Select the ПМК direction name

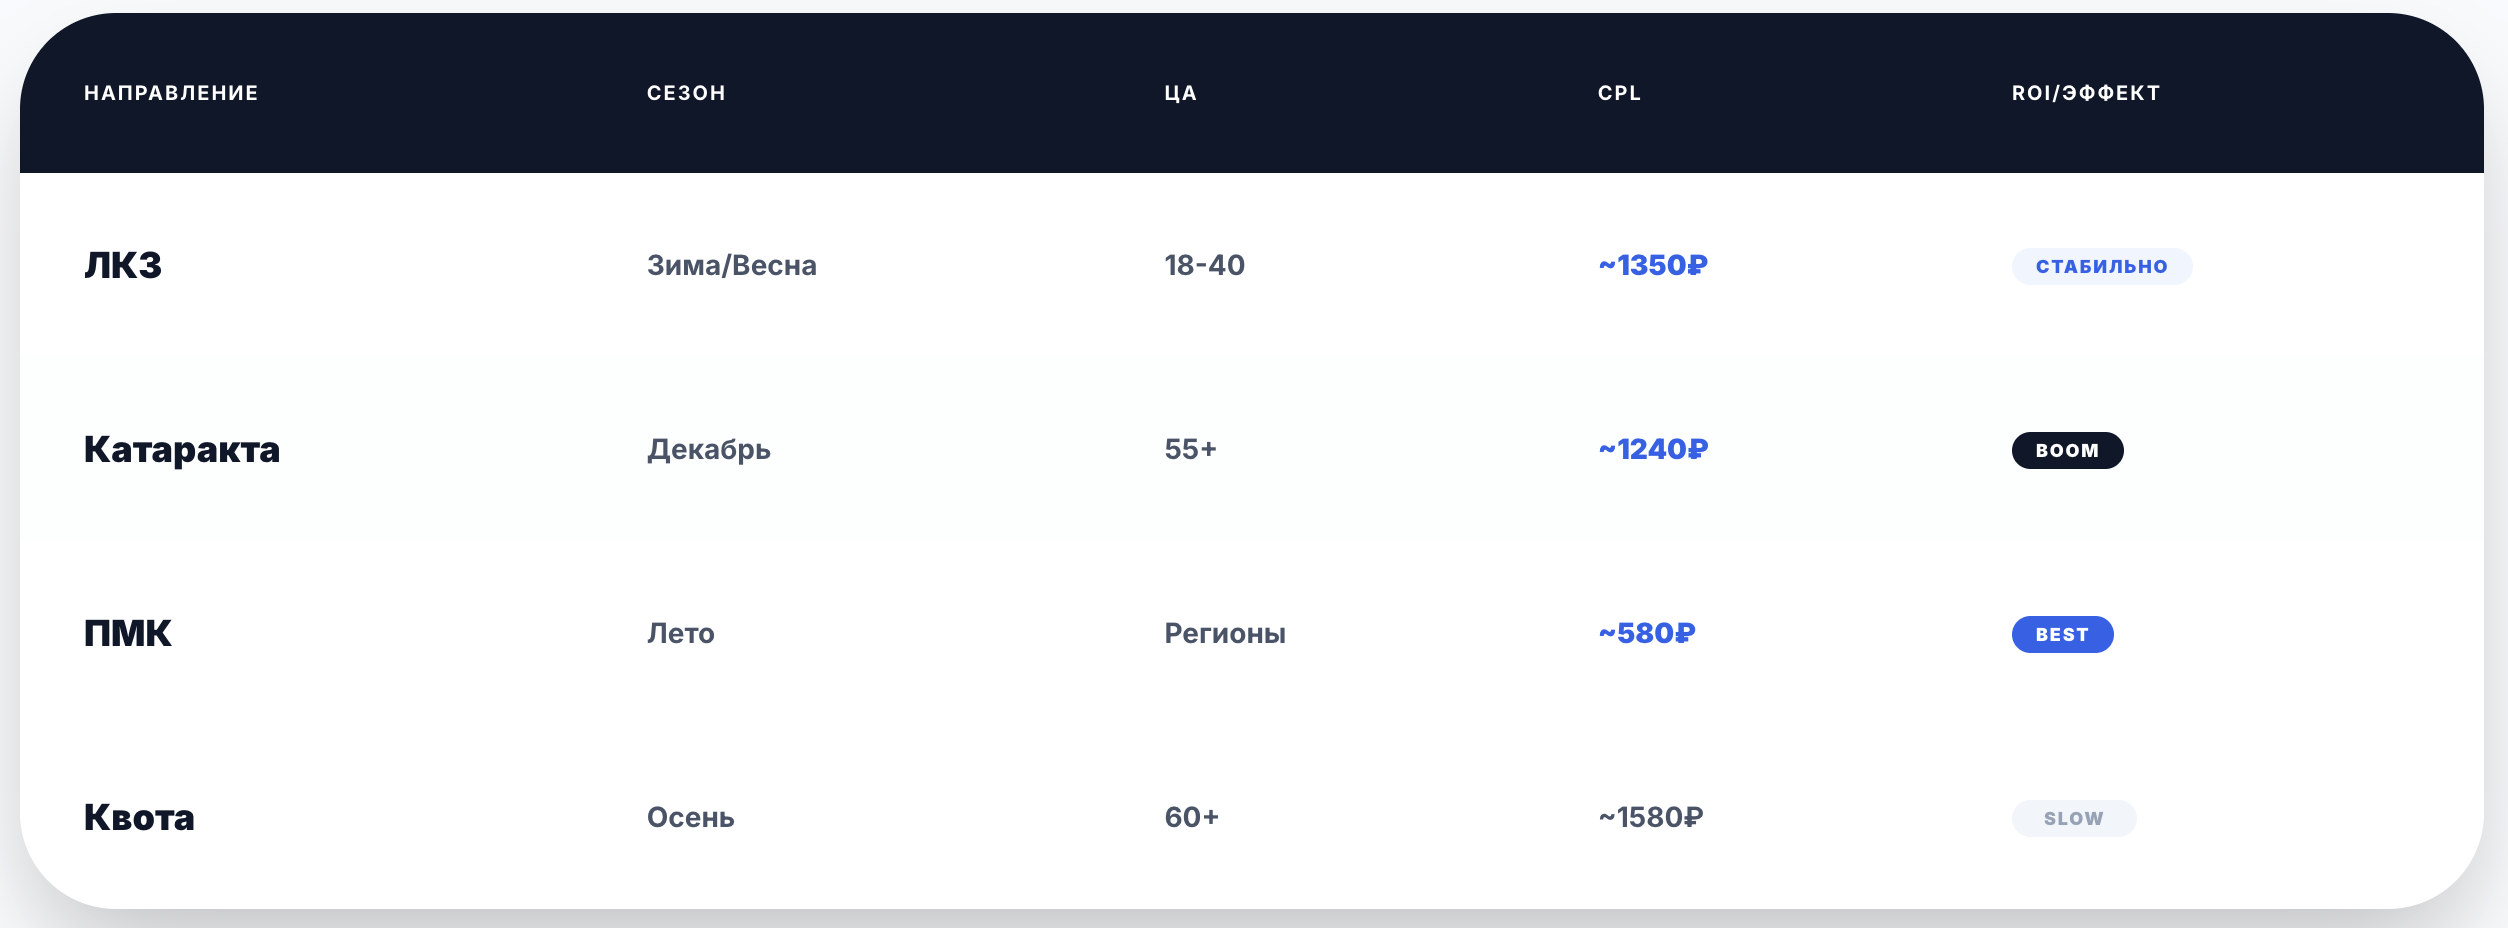[x=128, y=634]
